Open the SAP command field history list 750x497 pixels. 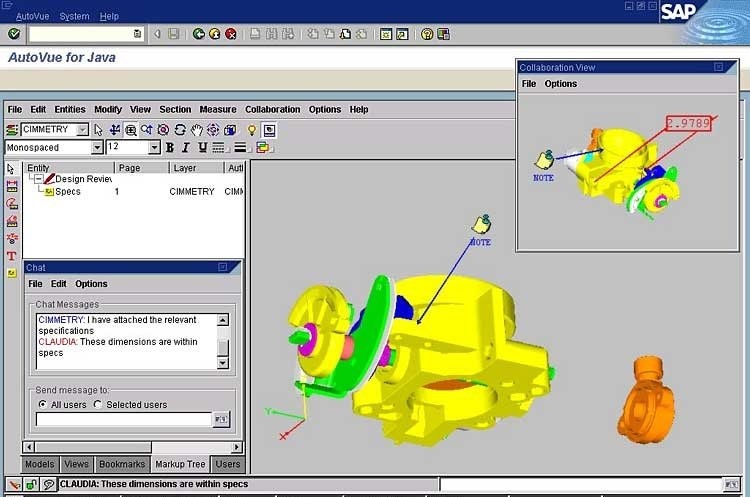137,34
